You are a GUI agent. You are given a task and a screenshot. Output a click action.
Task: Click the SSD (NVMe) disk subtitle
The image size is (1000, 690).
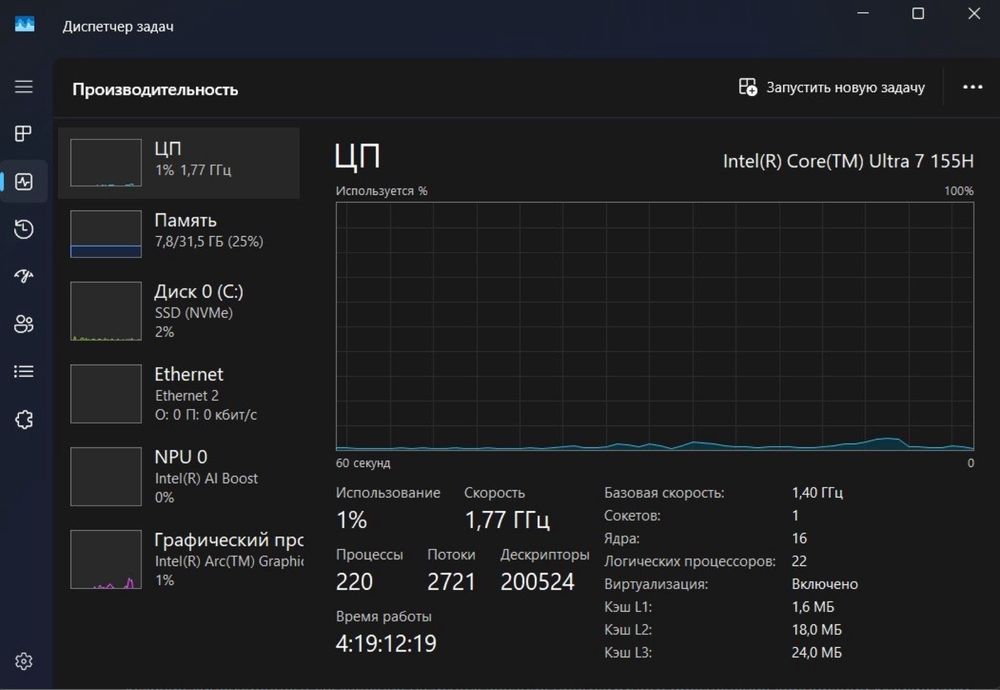tap(194, 312)
